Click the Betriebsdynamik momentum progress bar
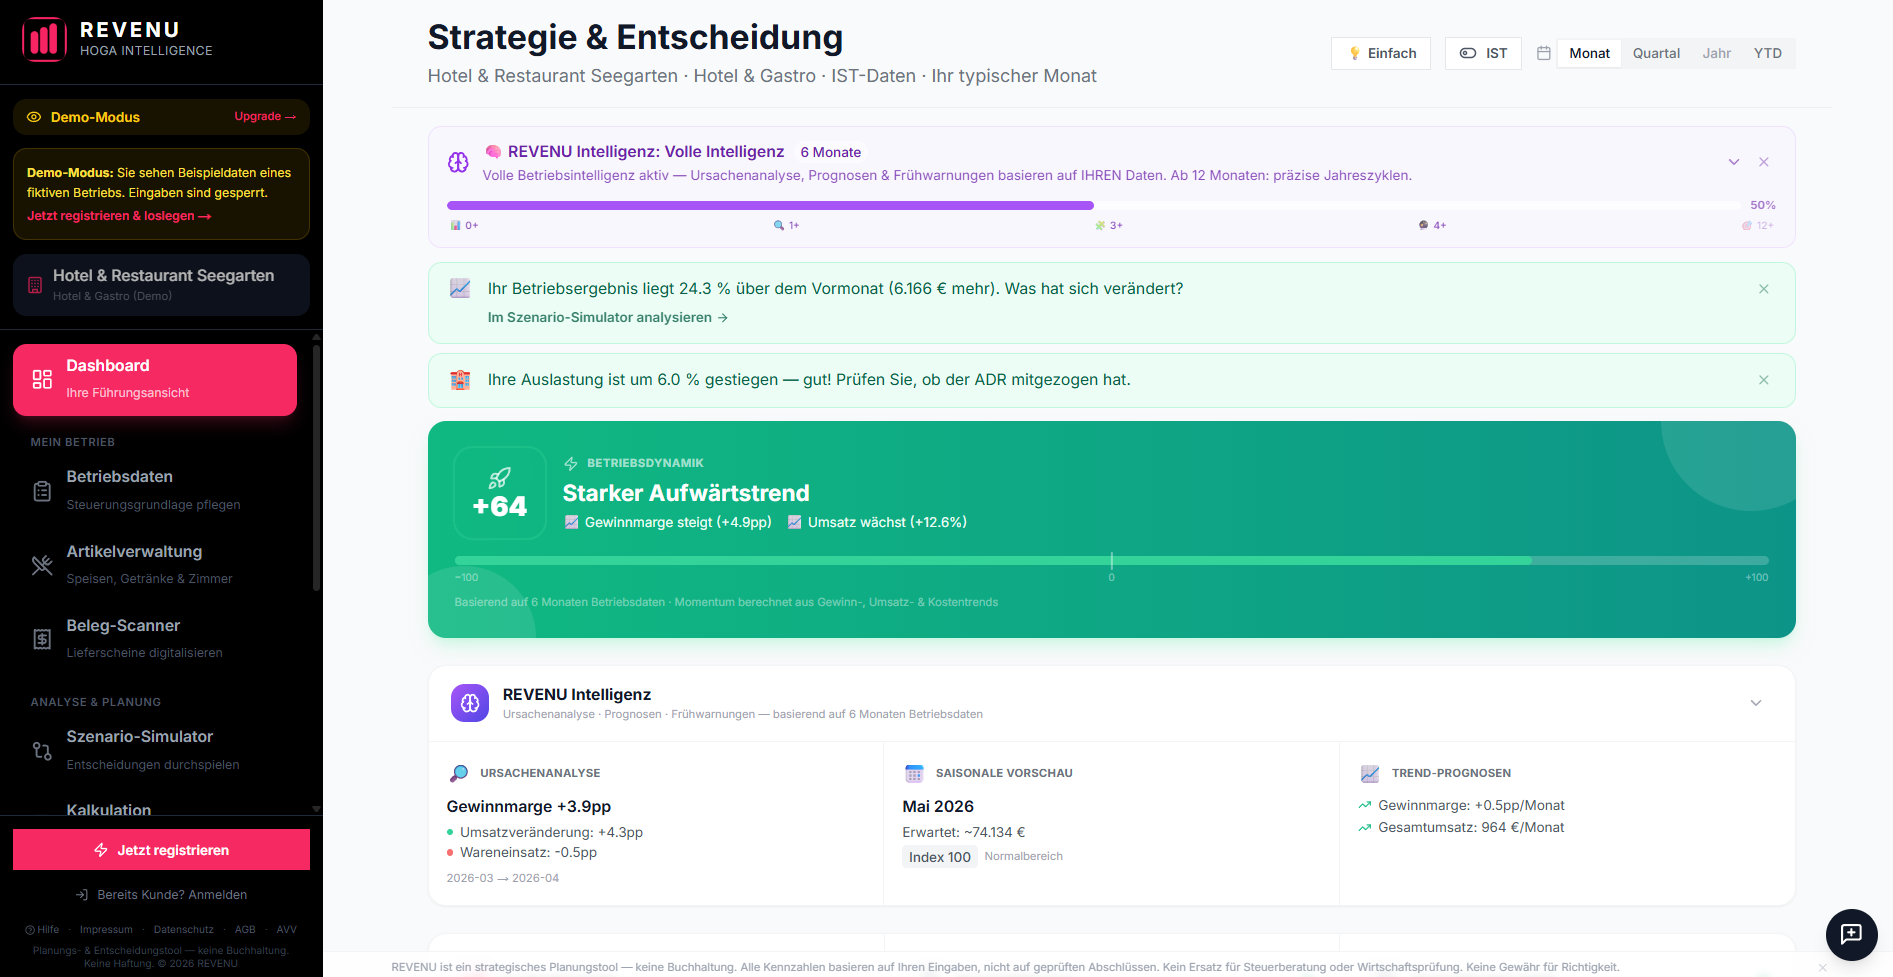1893x977 pixels. pyautogui.click(x=1110, y=560)
